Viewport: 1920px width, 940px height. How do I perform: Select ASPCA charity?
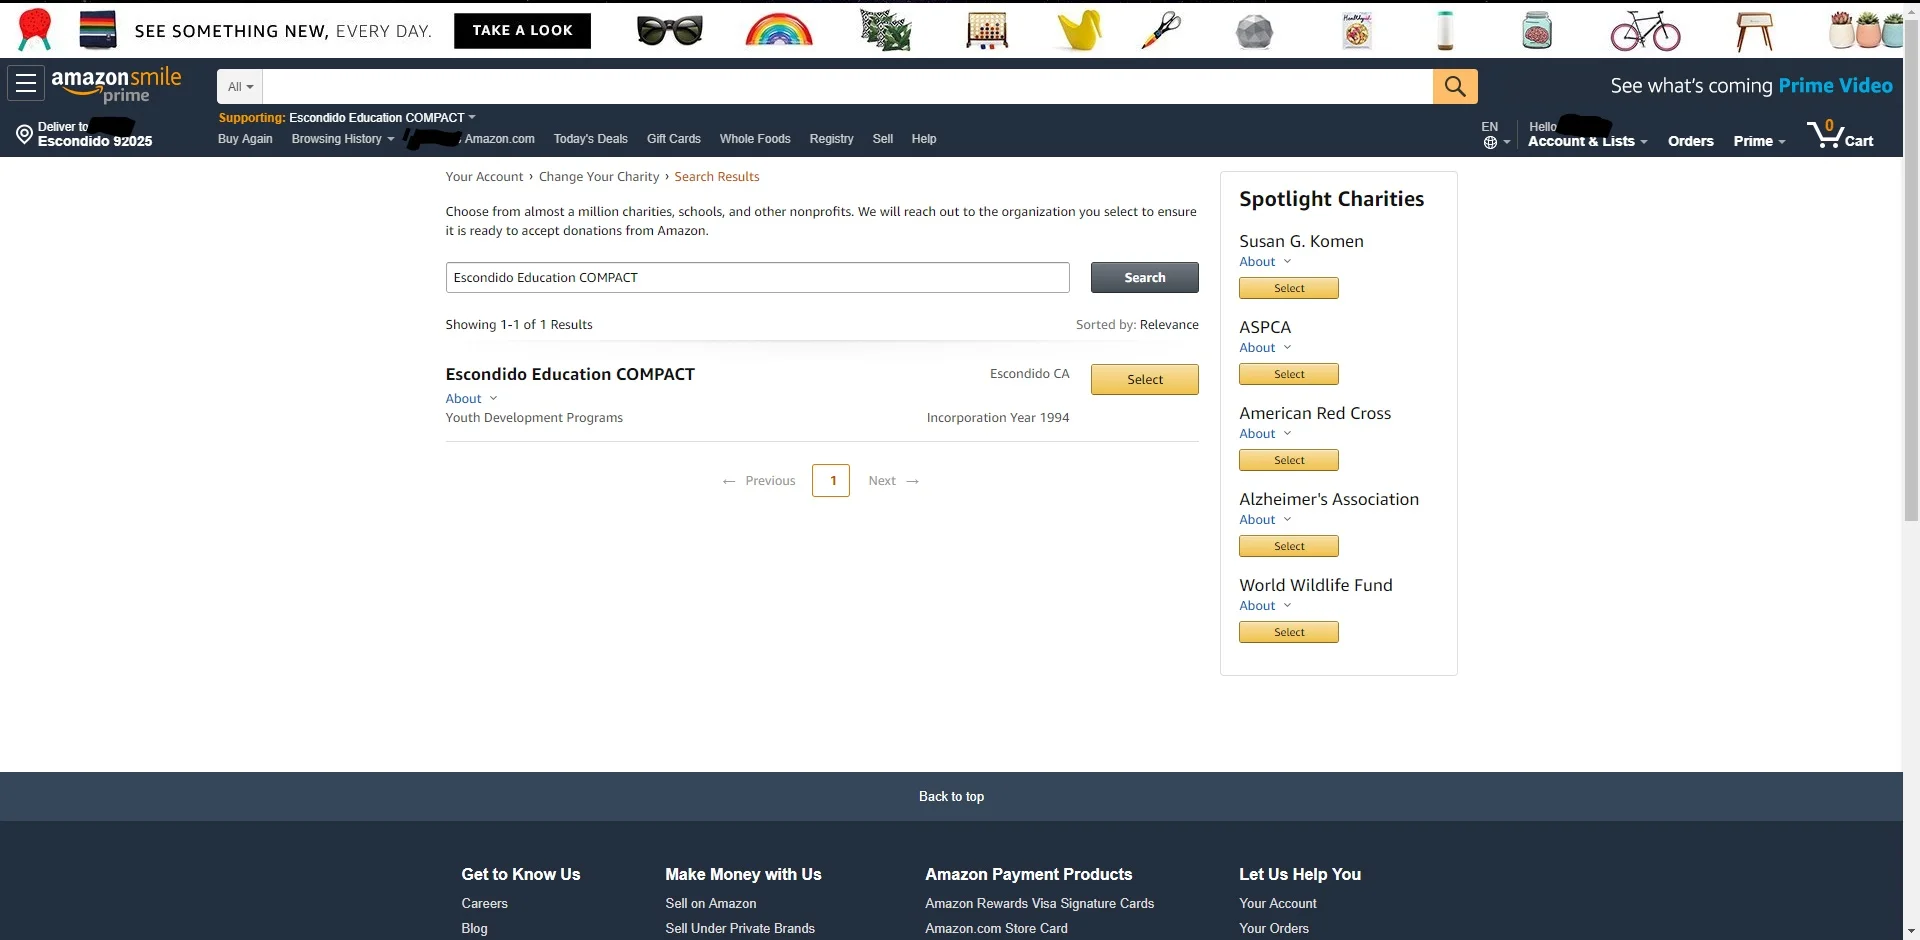click(1289, 374)
